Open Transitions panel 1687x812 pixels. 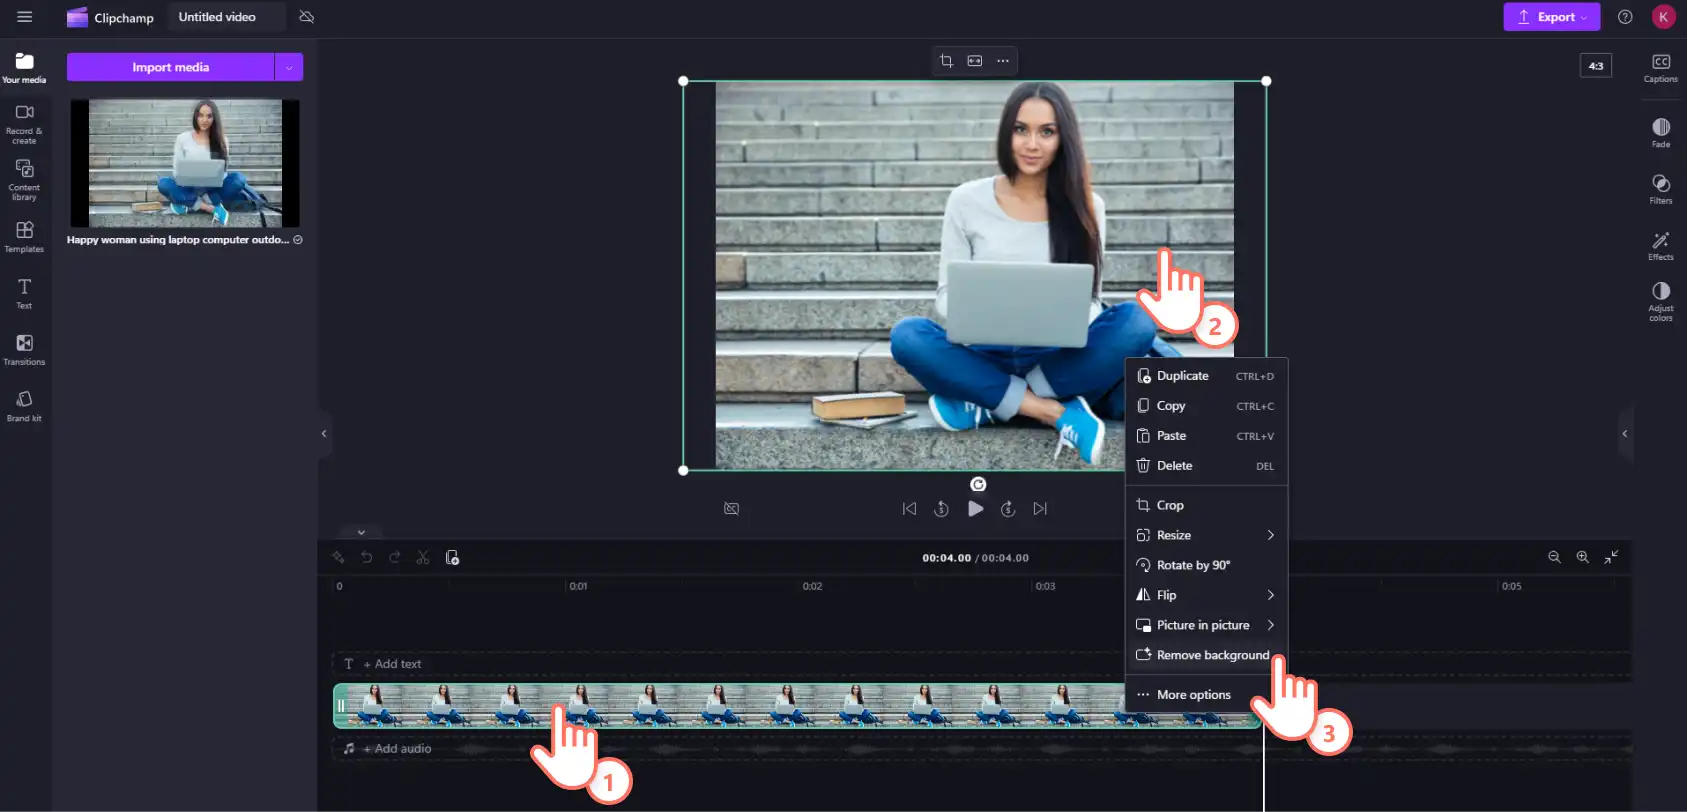(24, 350)
